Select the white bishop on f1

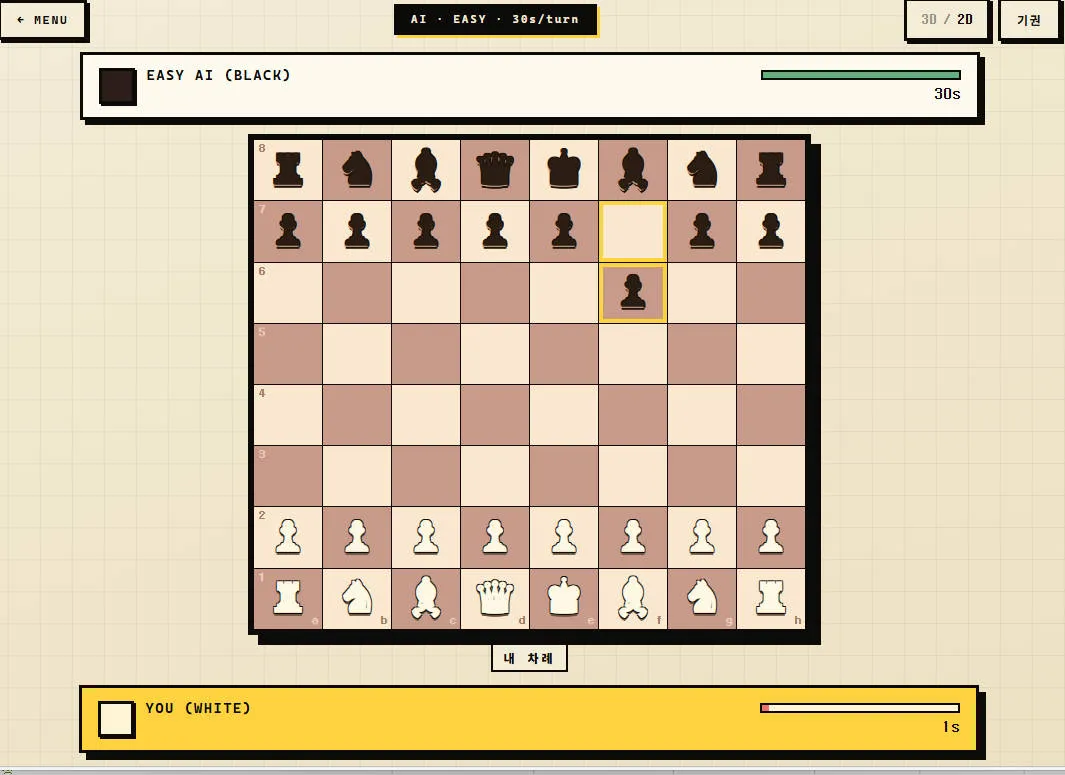pyautogui.click(x=633, y=598)
